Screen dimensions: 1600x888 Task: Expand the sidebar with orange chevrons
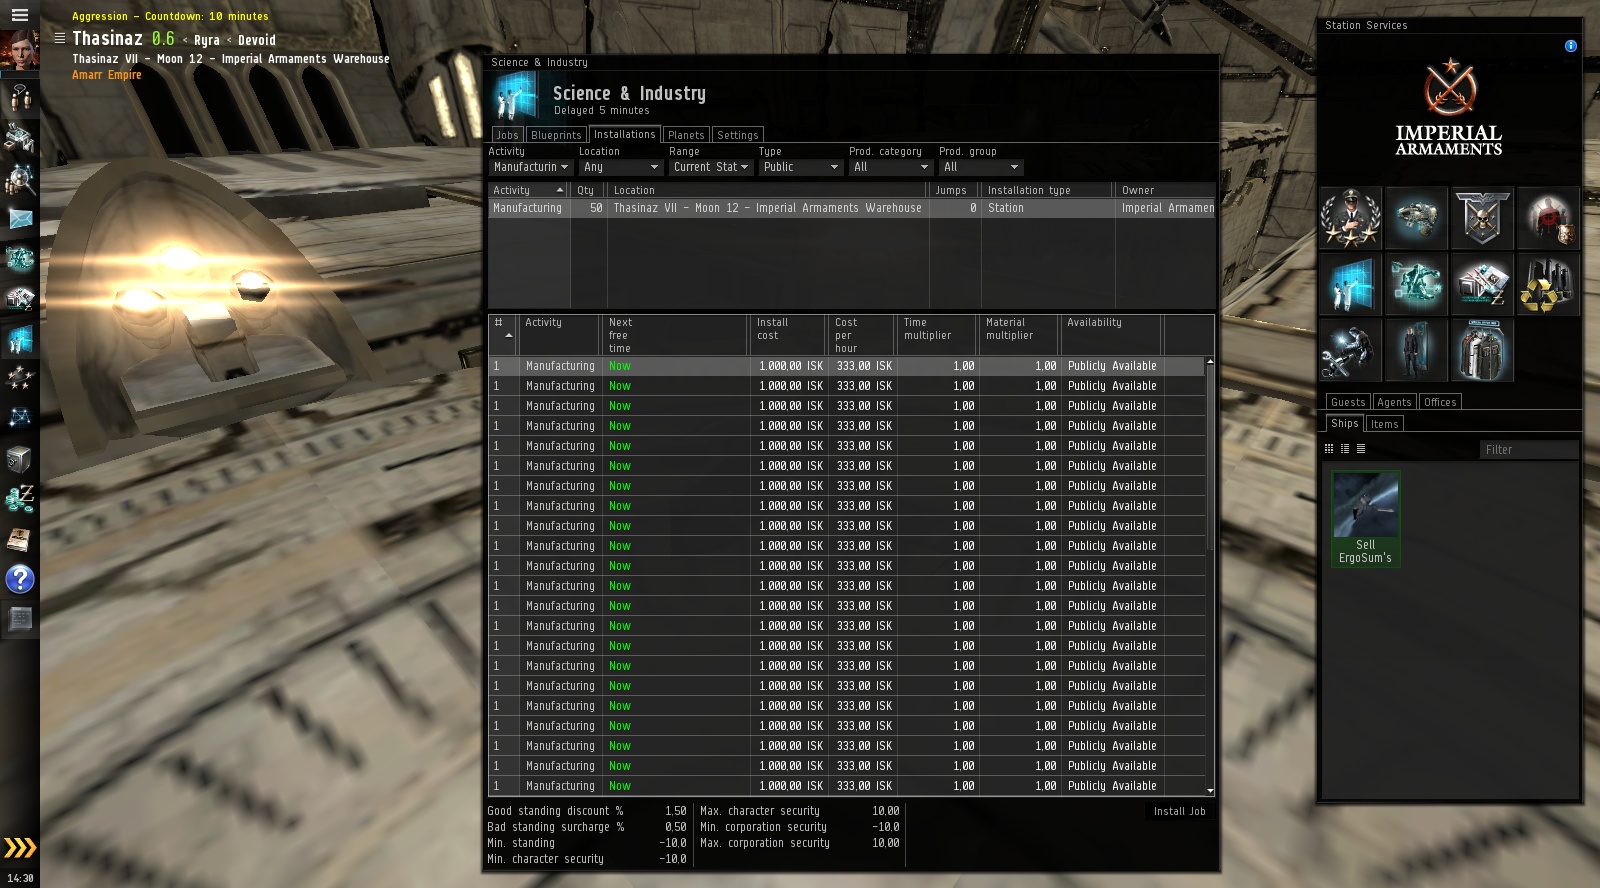pos(20,848)
